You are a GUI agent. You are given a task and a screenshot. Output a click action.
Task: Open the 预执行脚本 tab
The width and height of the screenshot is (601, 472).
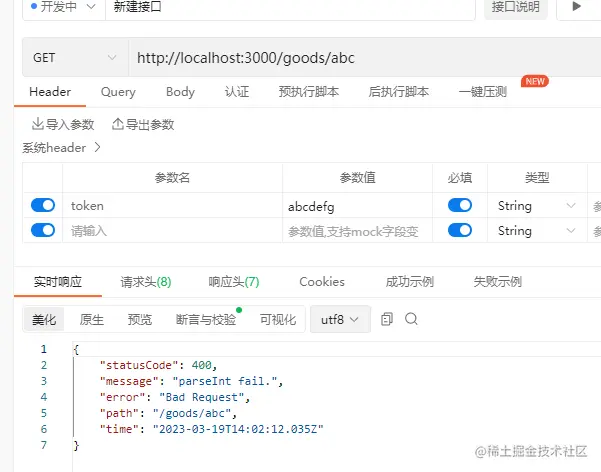pos(309,92)
